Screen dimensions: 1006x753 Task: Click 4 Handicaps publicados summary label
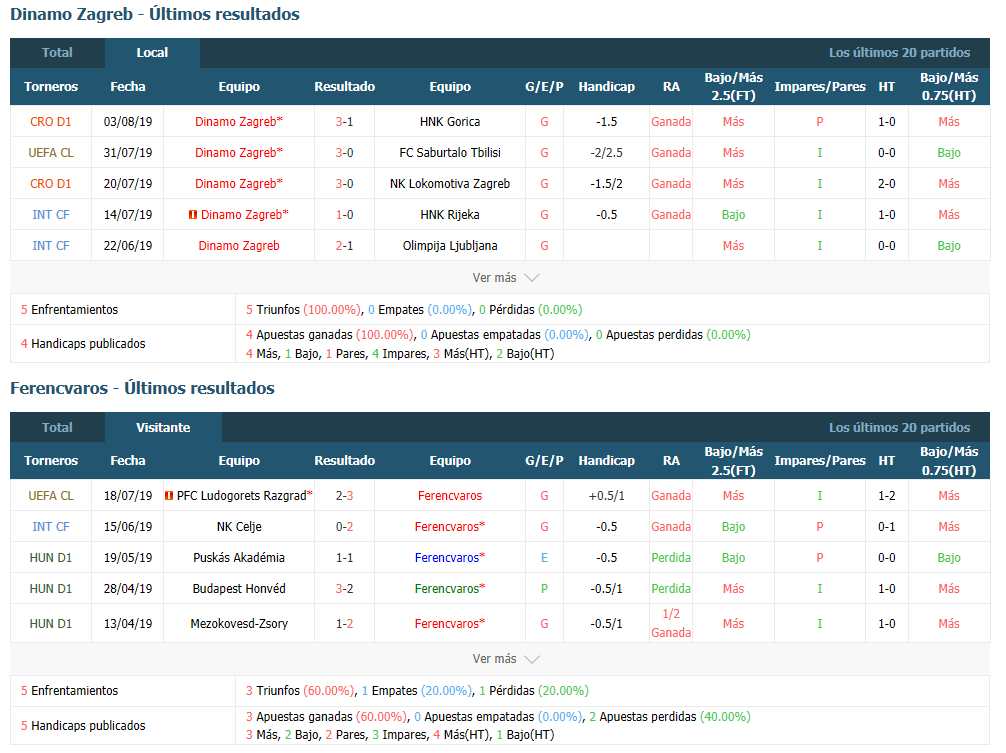[x=83, y=344]
